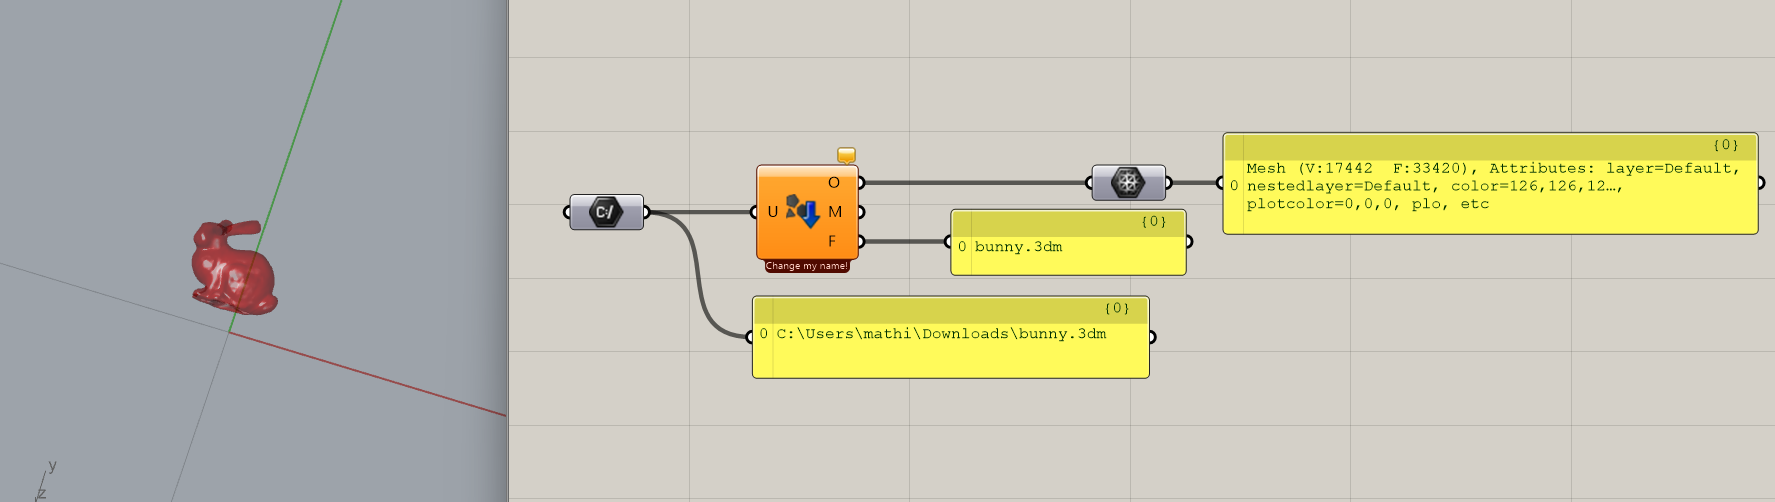Click the {0} path header of the bunny.3dm panel

[x=1153, y=222]
